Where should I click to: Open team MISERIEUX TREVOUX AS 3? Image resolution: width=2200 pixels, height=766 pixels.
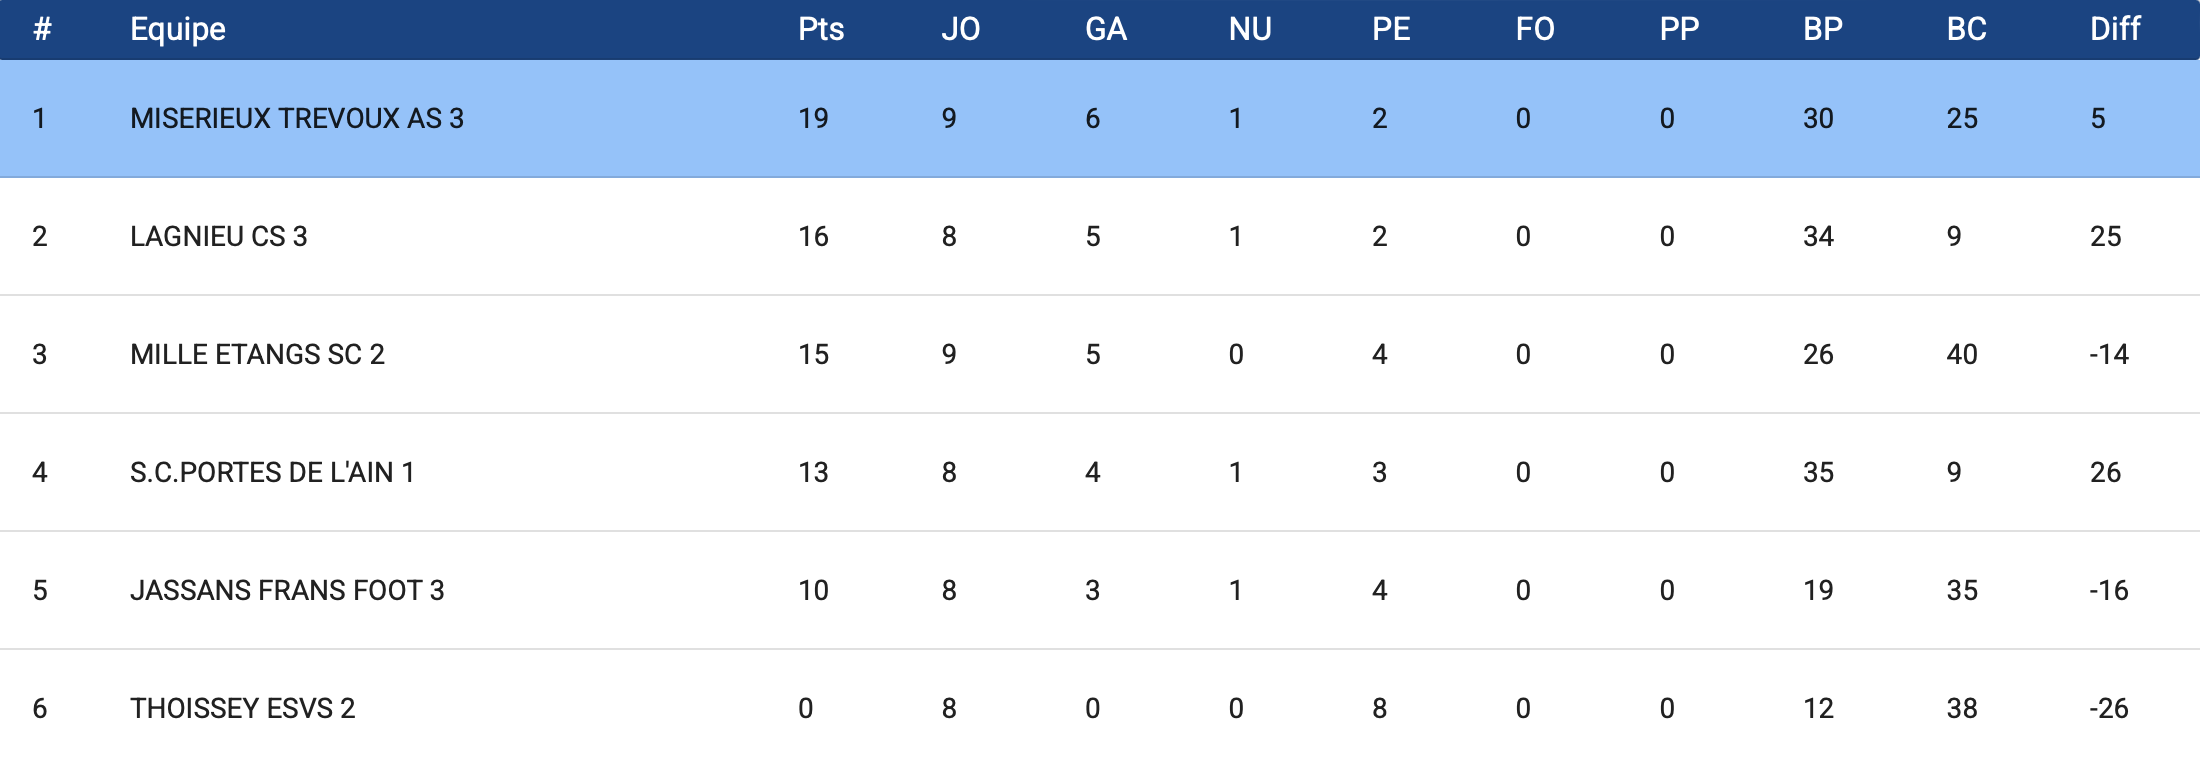296,119
